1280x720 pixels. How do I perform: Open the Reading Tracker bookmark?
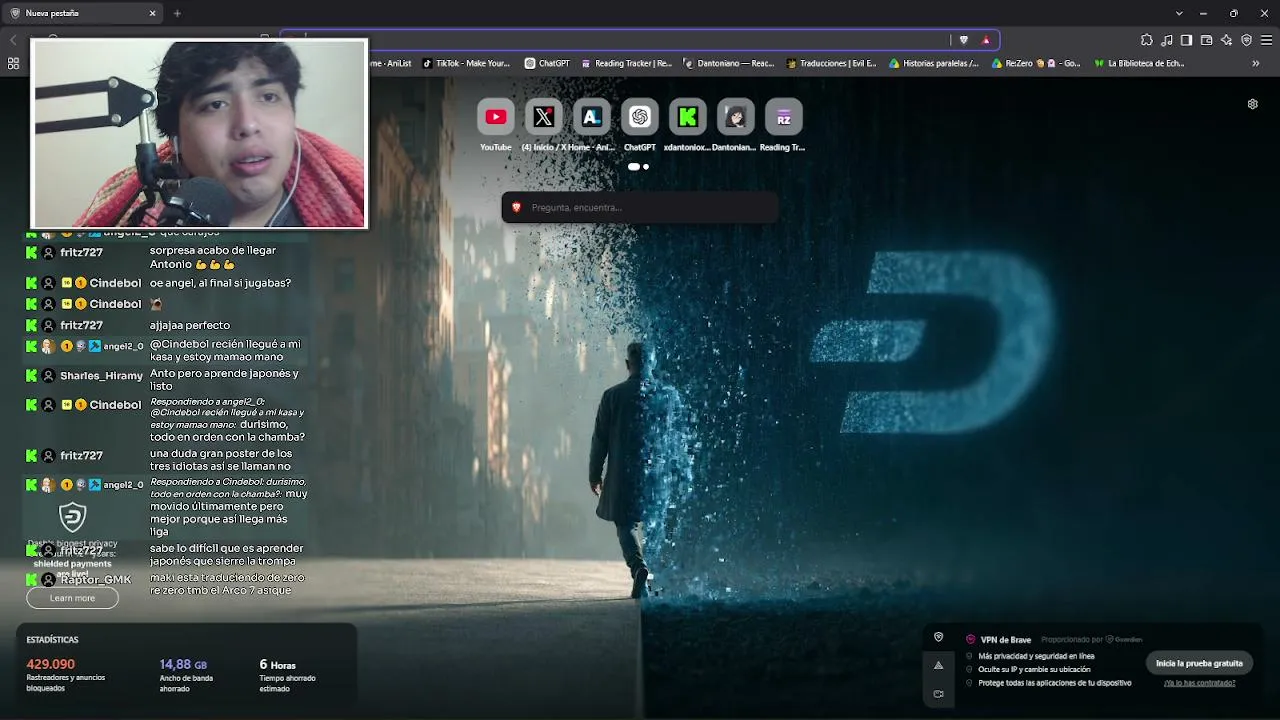click(x=626, y=63)
